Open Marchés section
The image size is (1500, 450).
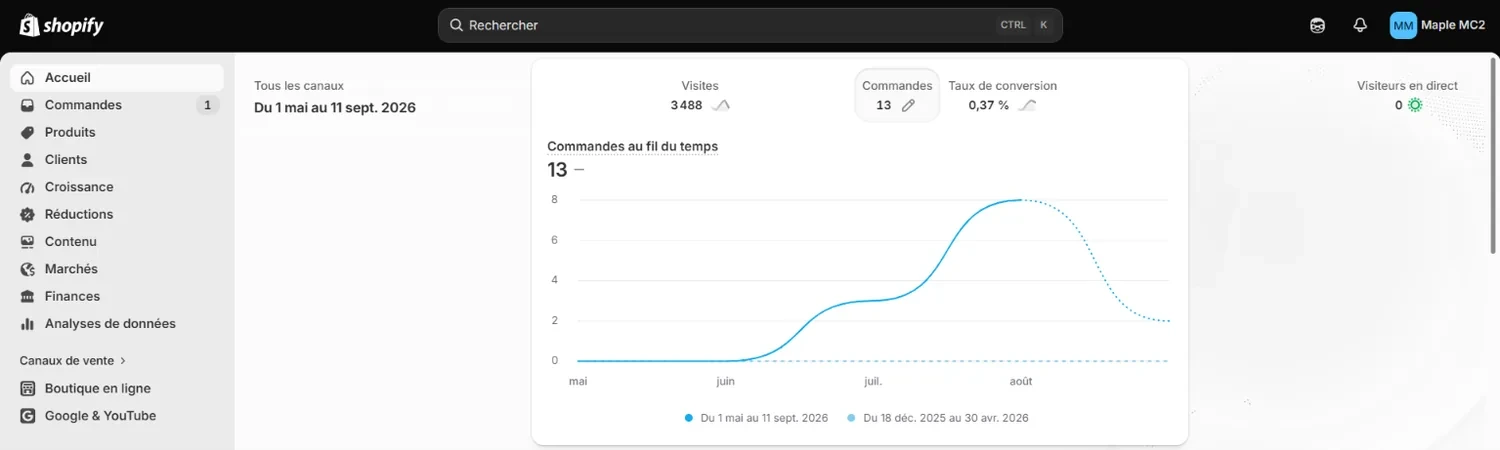click(x=117, y=269)
